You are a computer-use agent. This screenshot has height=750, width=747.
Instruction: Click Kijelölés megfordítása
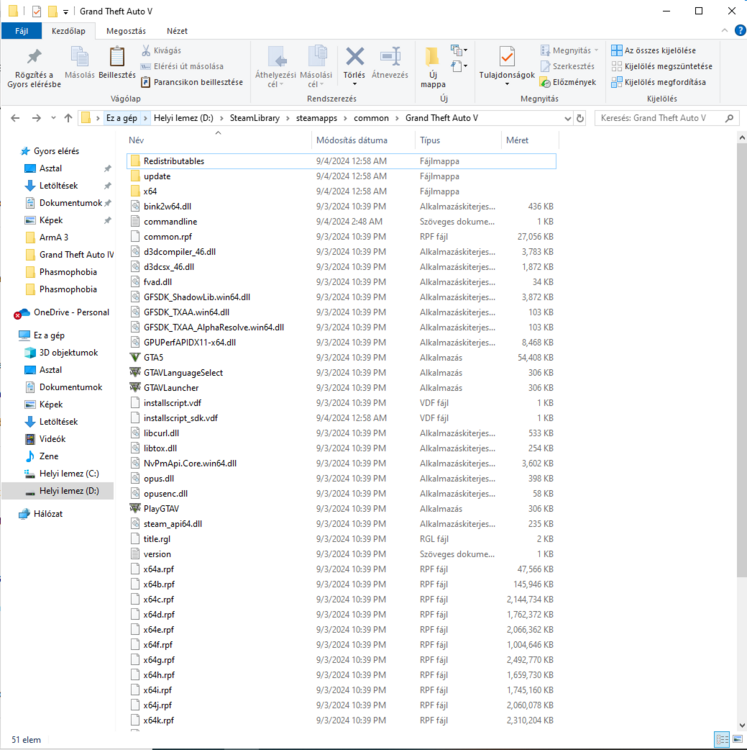point(659,82)
